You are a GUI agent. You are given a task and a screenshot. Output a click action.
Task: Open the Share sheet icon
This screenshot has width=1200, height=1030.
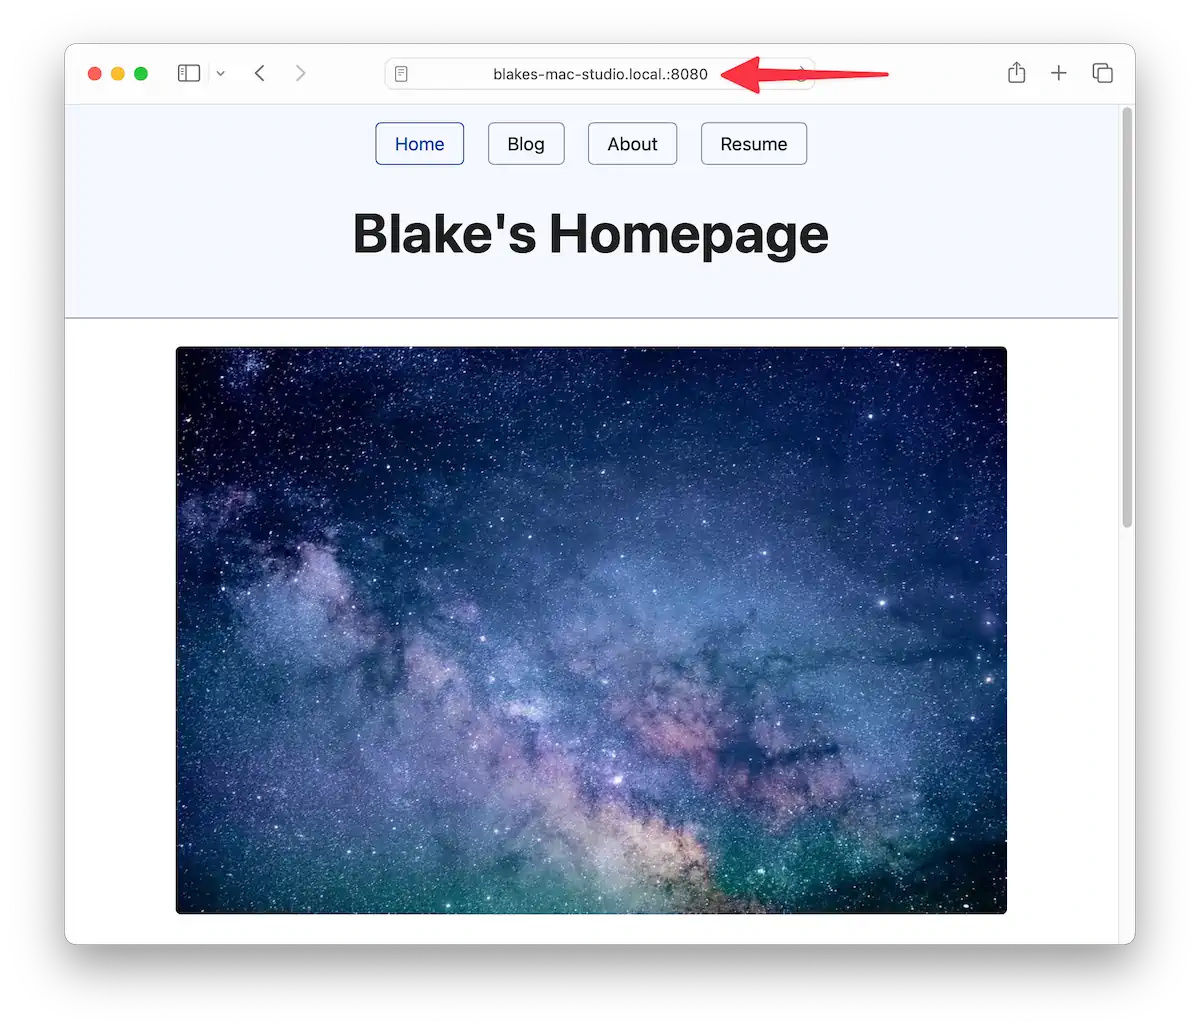[x=1017, y=73]
